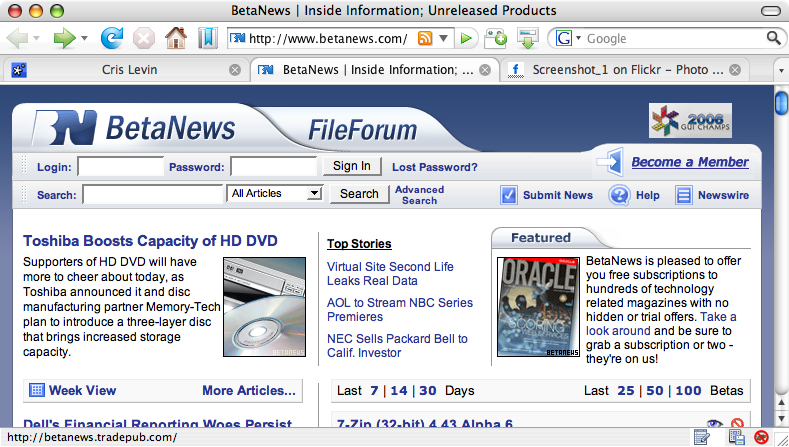Show the last 50 betas
Screen dimensions: 789x447
point(654,391)
